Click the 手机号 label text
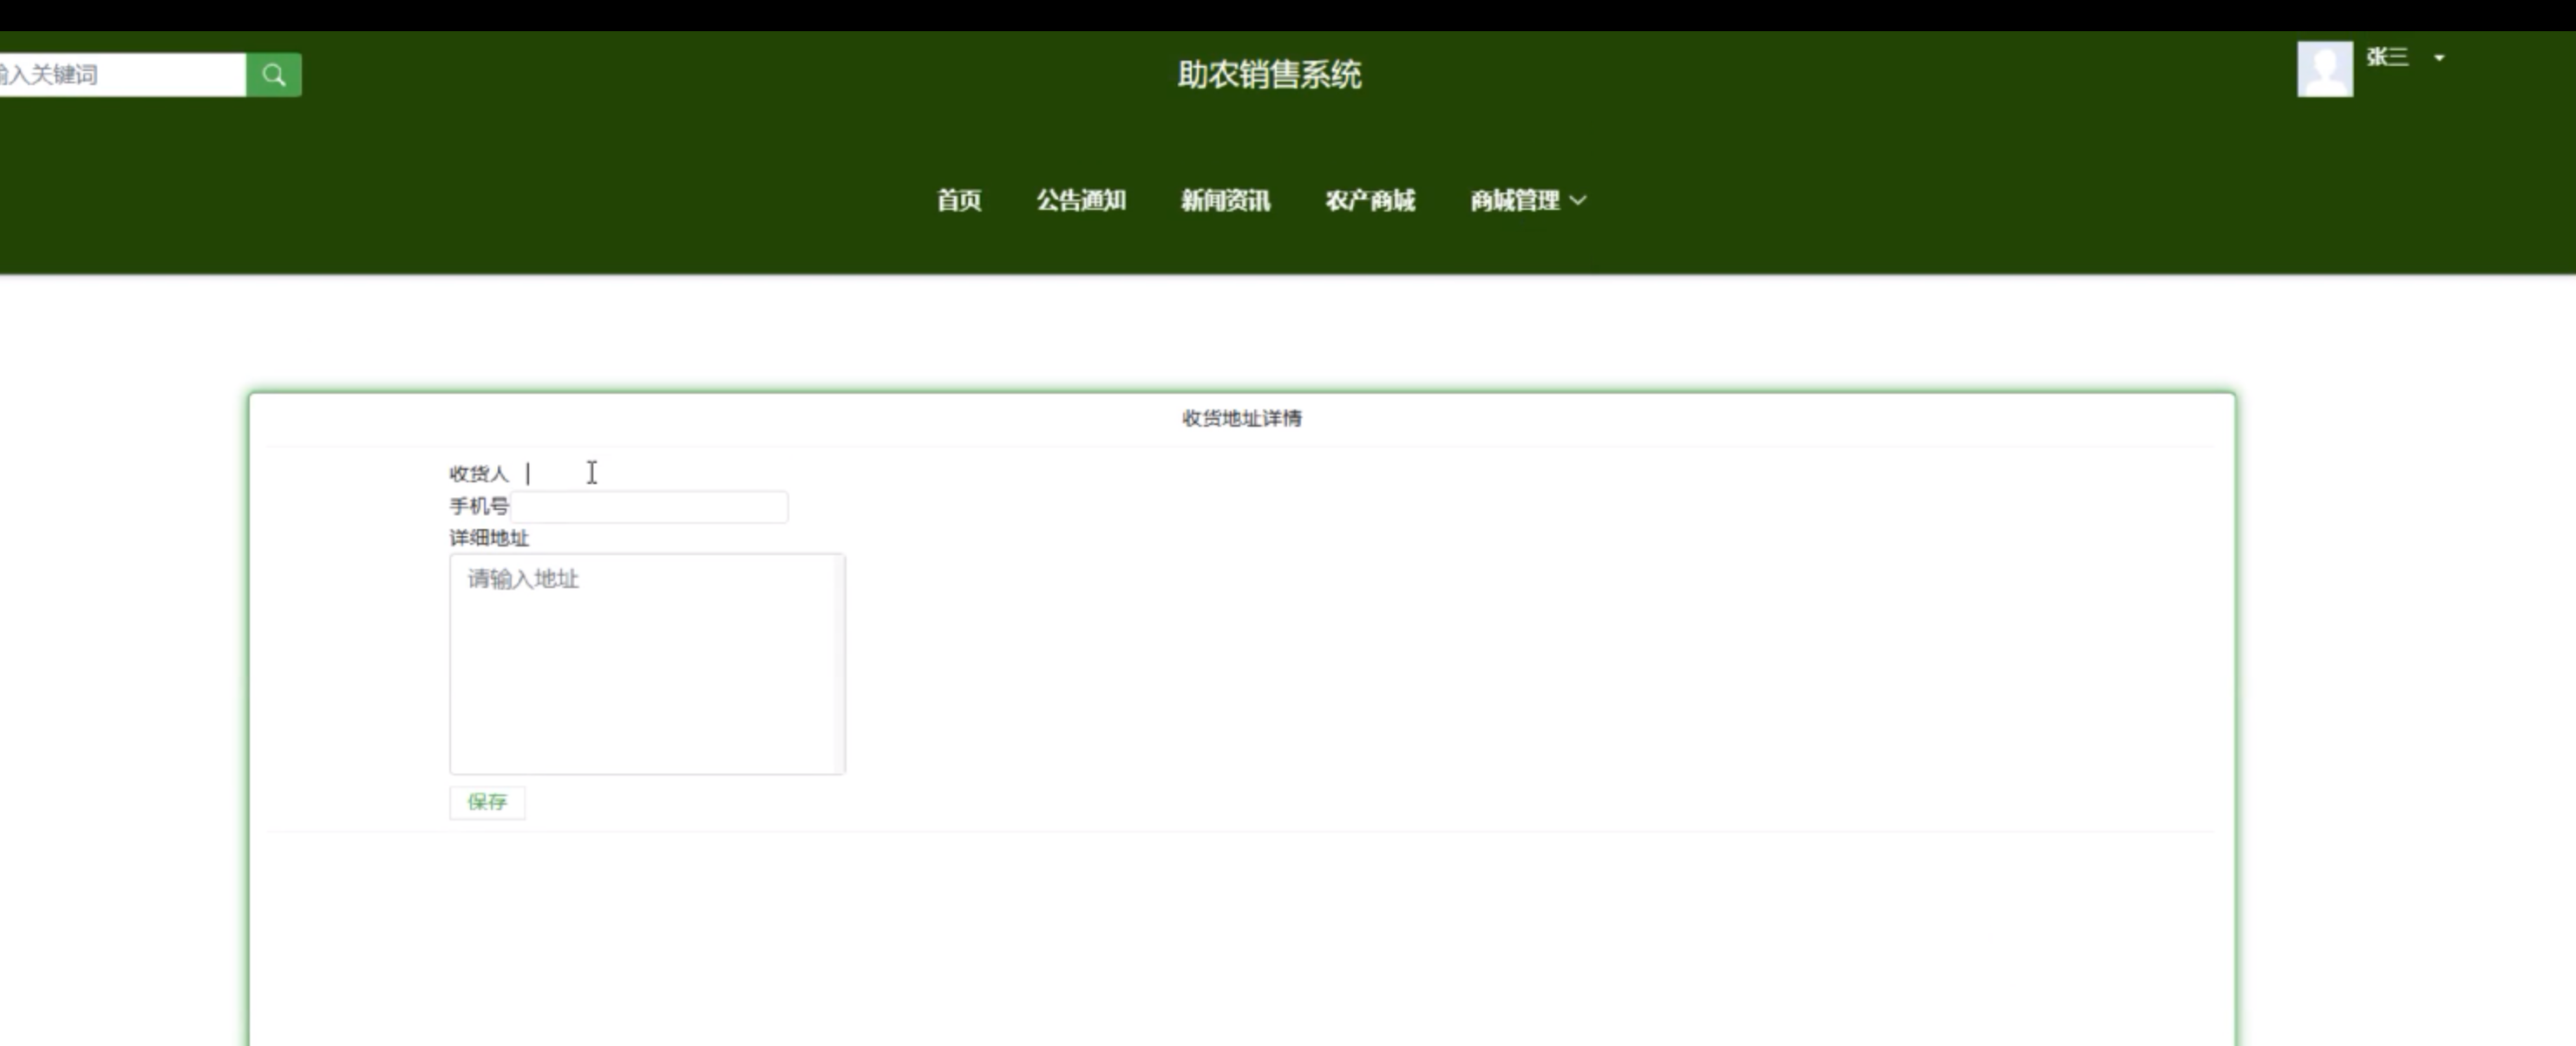This screenshot has width=2576, height=1046. [478, 507]
